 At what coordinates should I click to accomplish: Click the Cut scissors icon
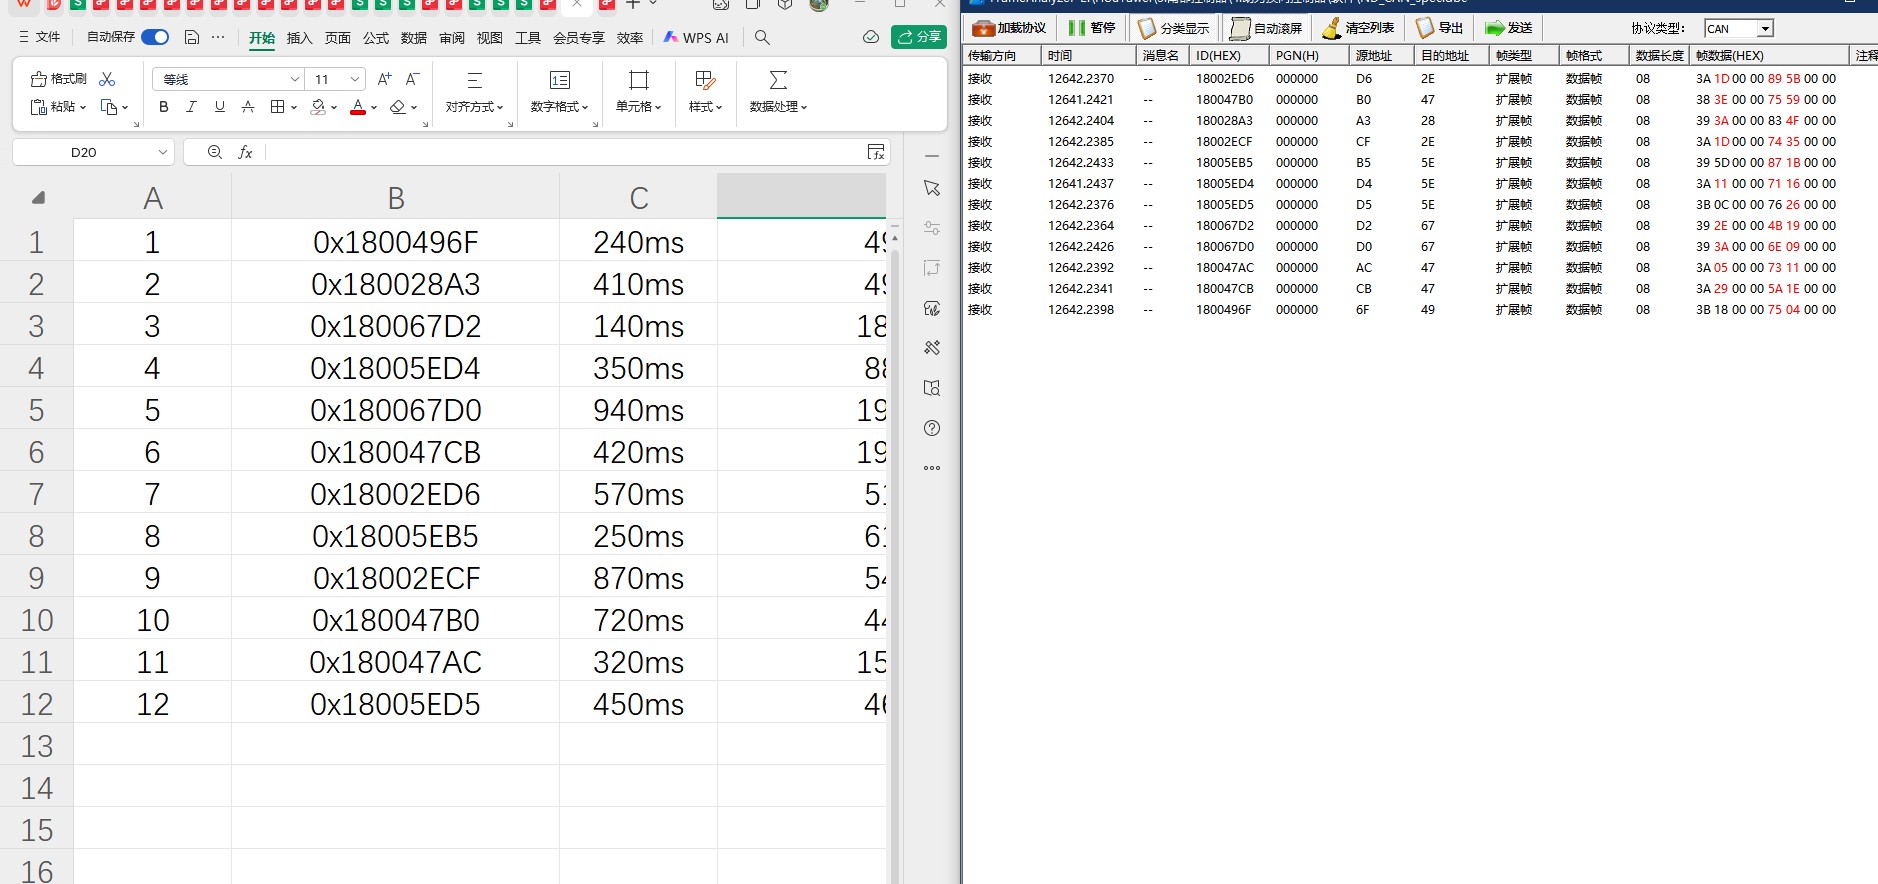pos(108,79)
